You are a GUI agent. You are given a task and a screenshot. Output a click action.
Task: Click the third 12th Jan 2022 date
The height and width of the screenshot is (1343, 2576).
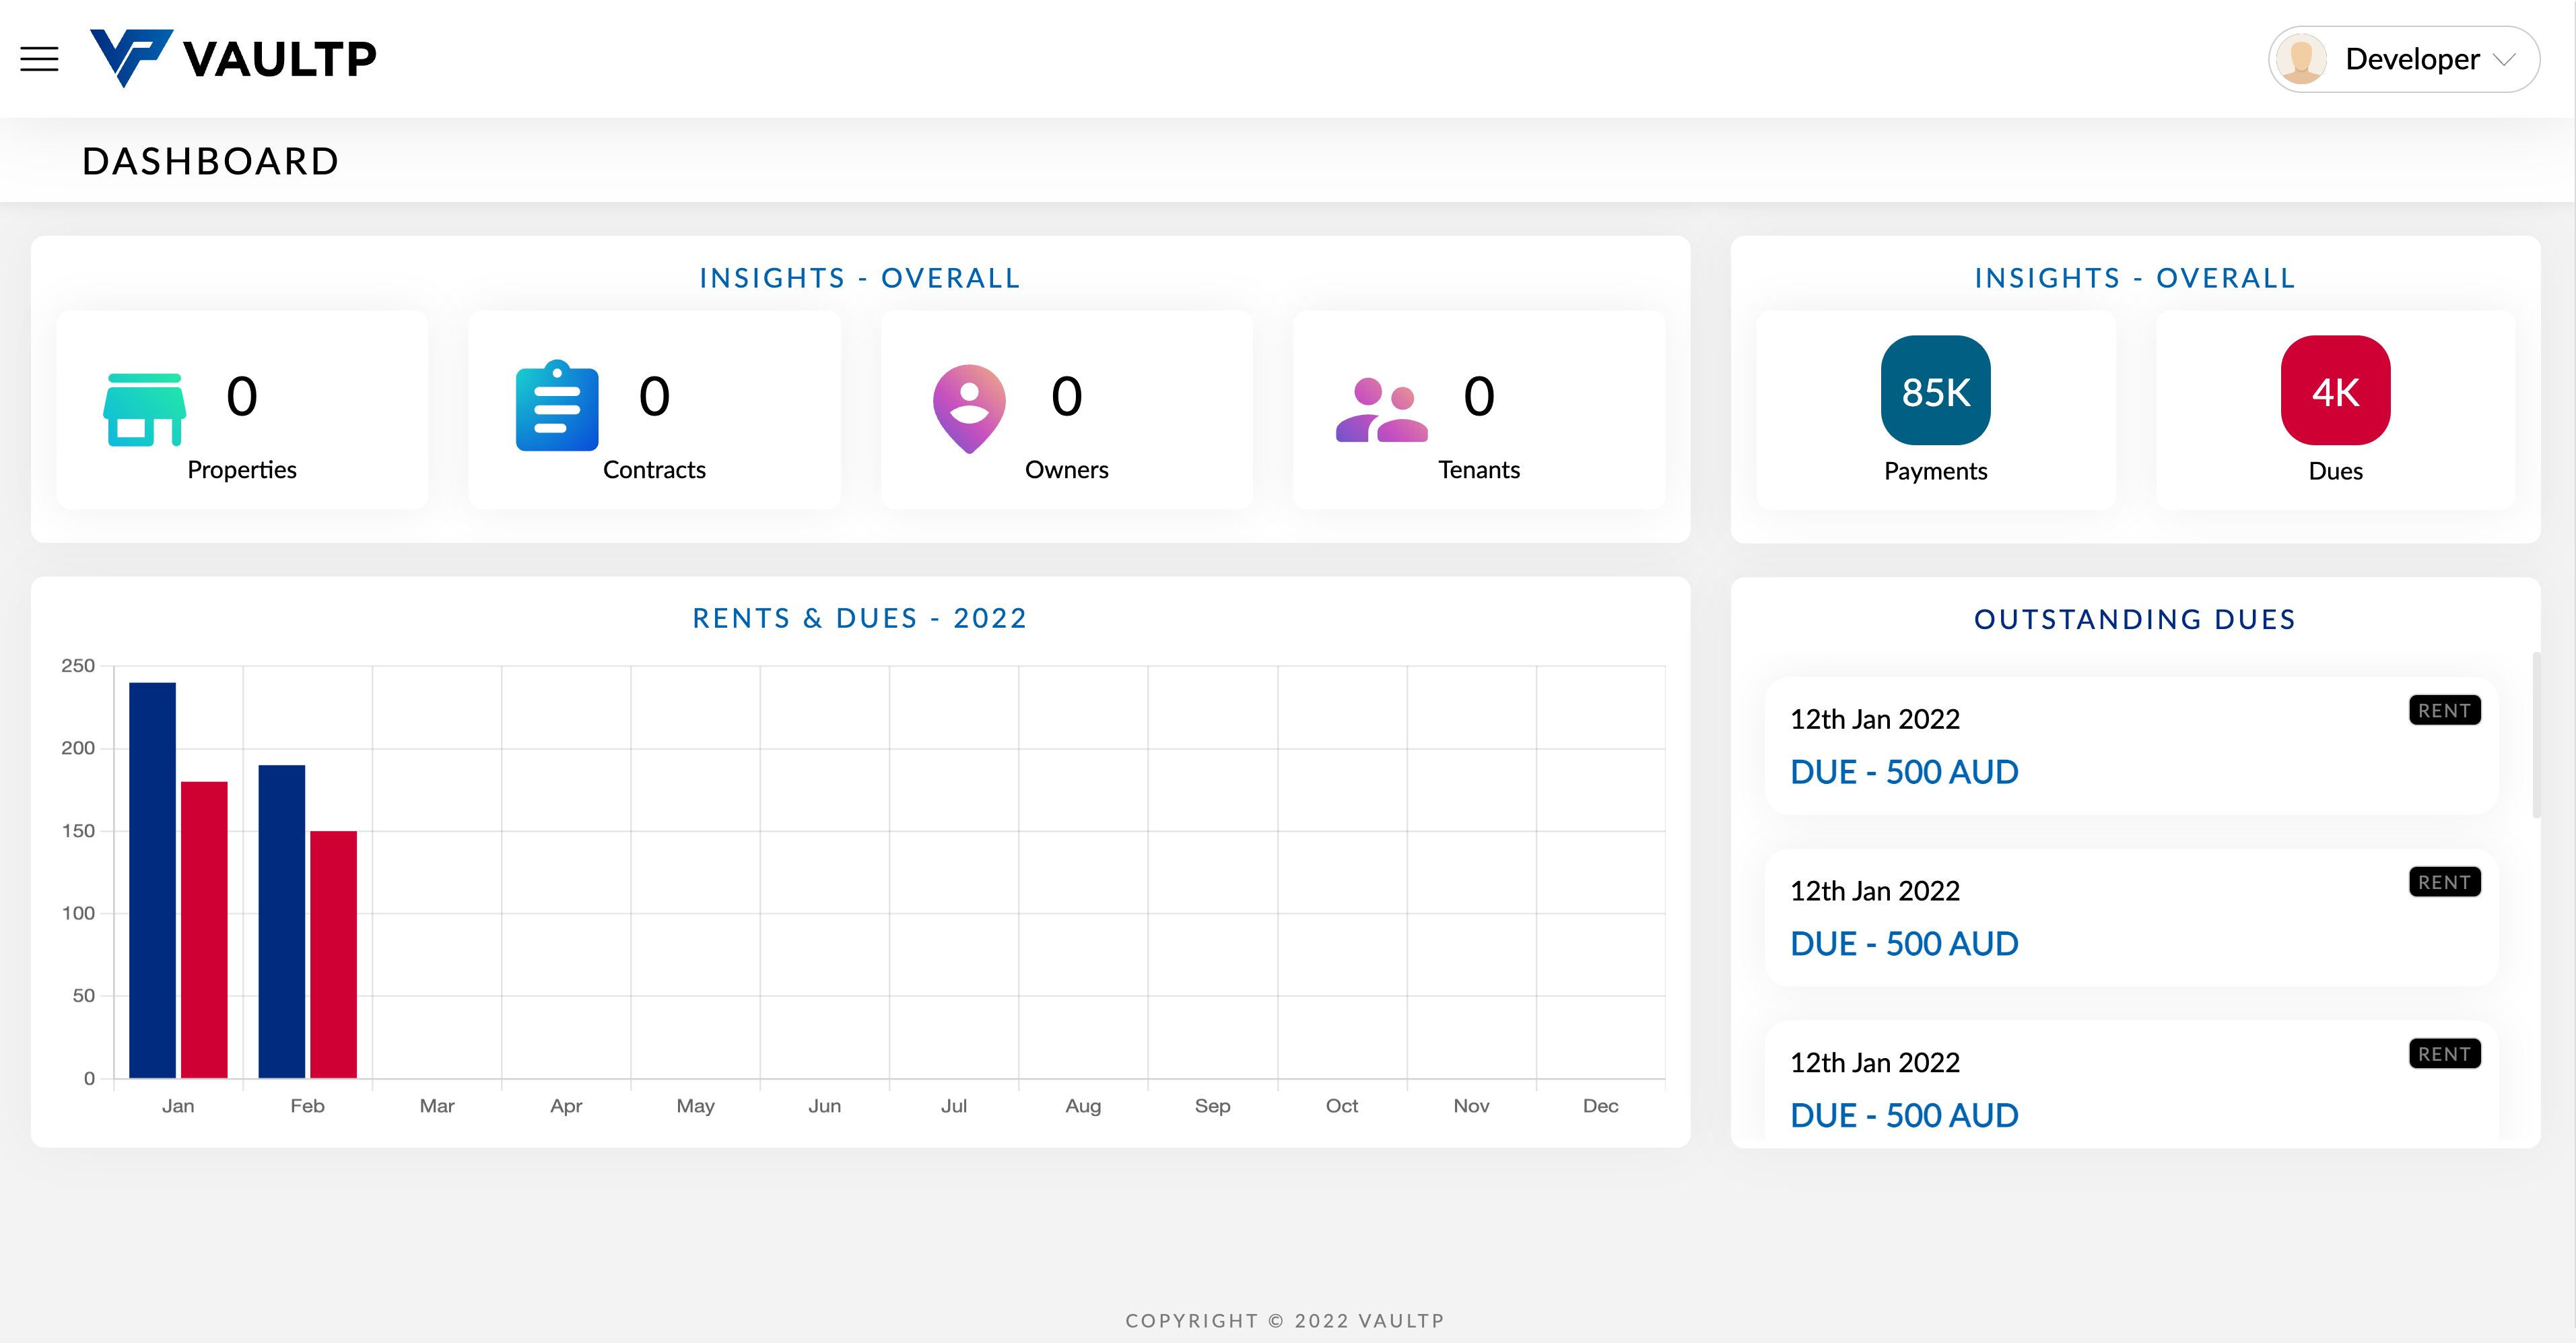pos(1874,1063)
